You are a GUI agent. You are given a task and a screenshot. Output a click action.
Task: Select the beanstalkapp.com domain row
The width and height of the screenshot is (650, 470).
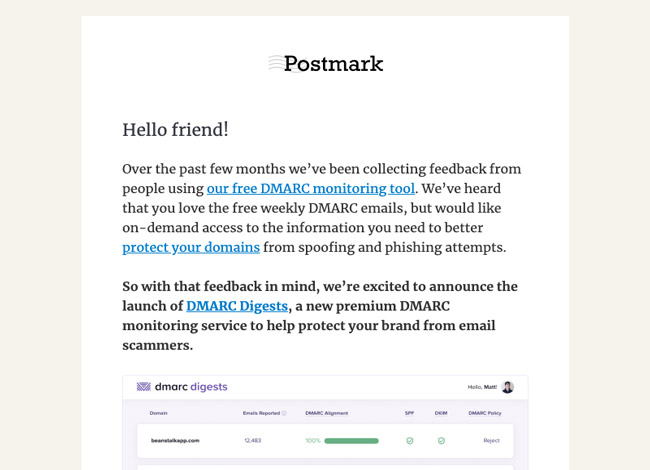click(175, 441)
